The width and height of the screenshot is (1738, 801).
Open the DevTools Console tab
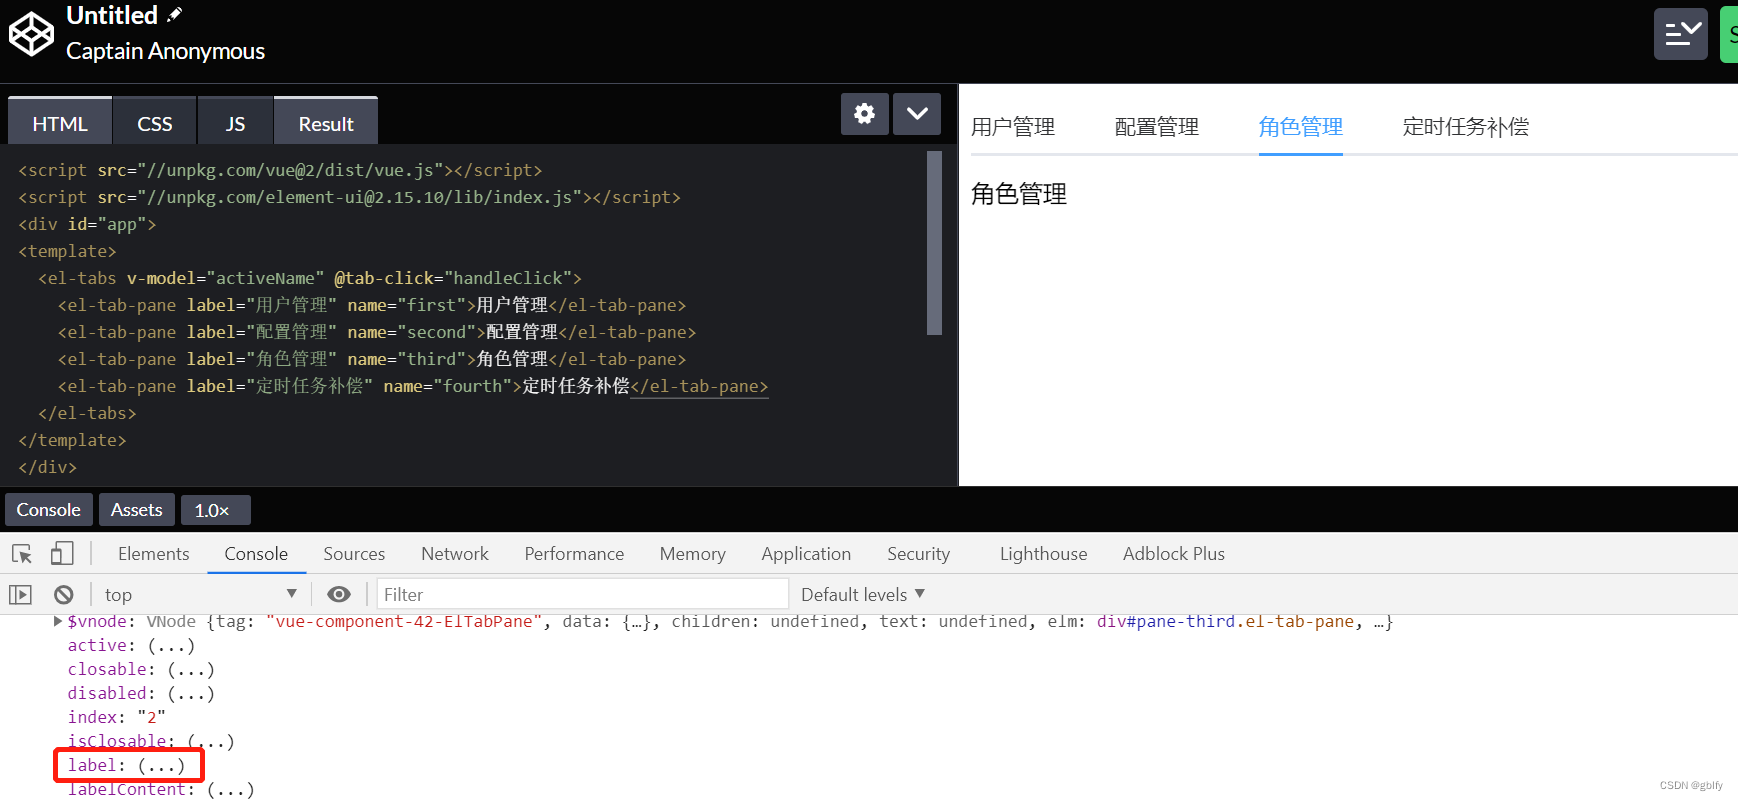256,554
